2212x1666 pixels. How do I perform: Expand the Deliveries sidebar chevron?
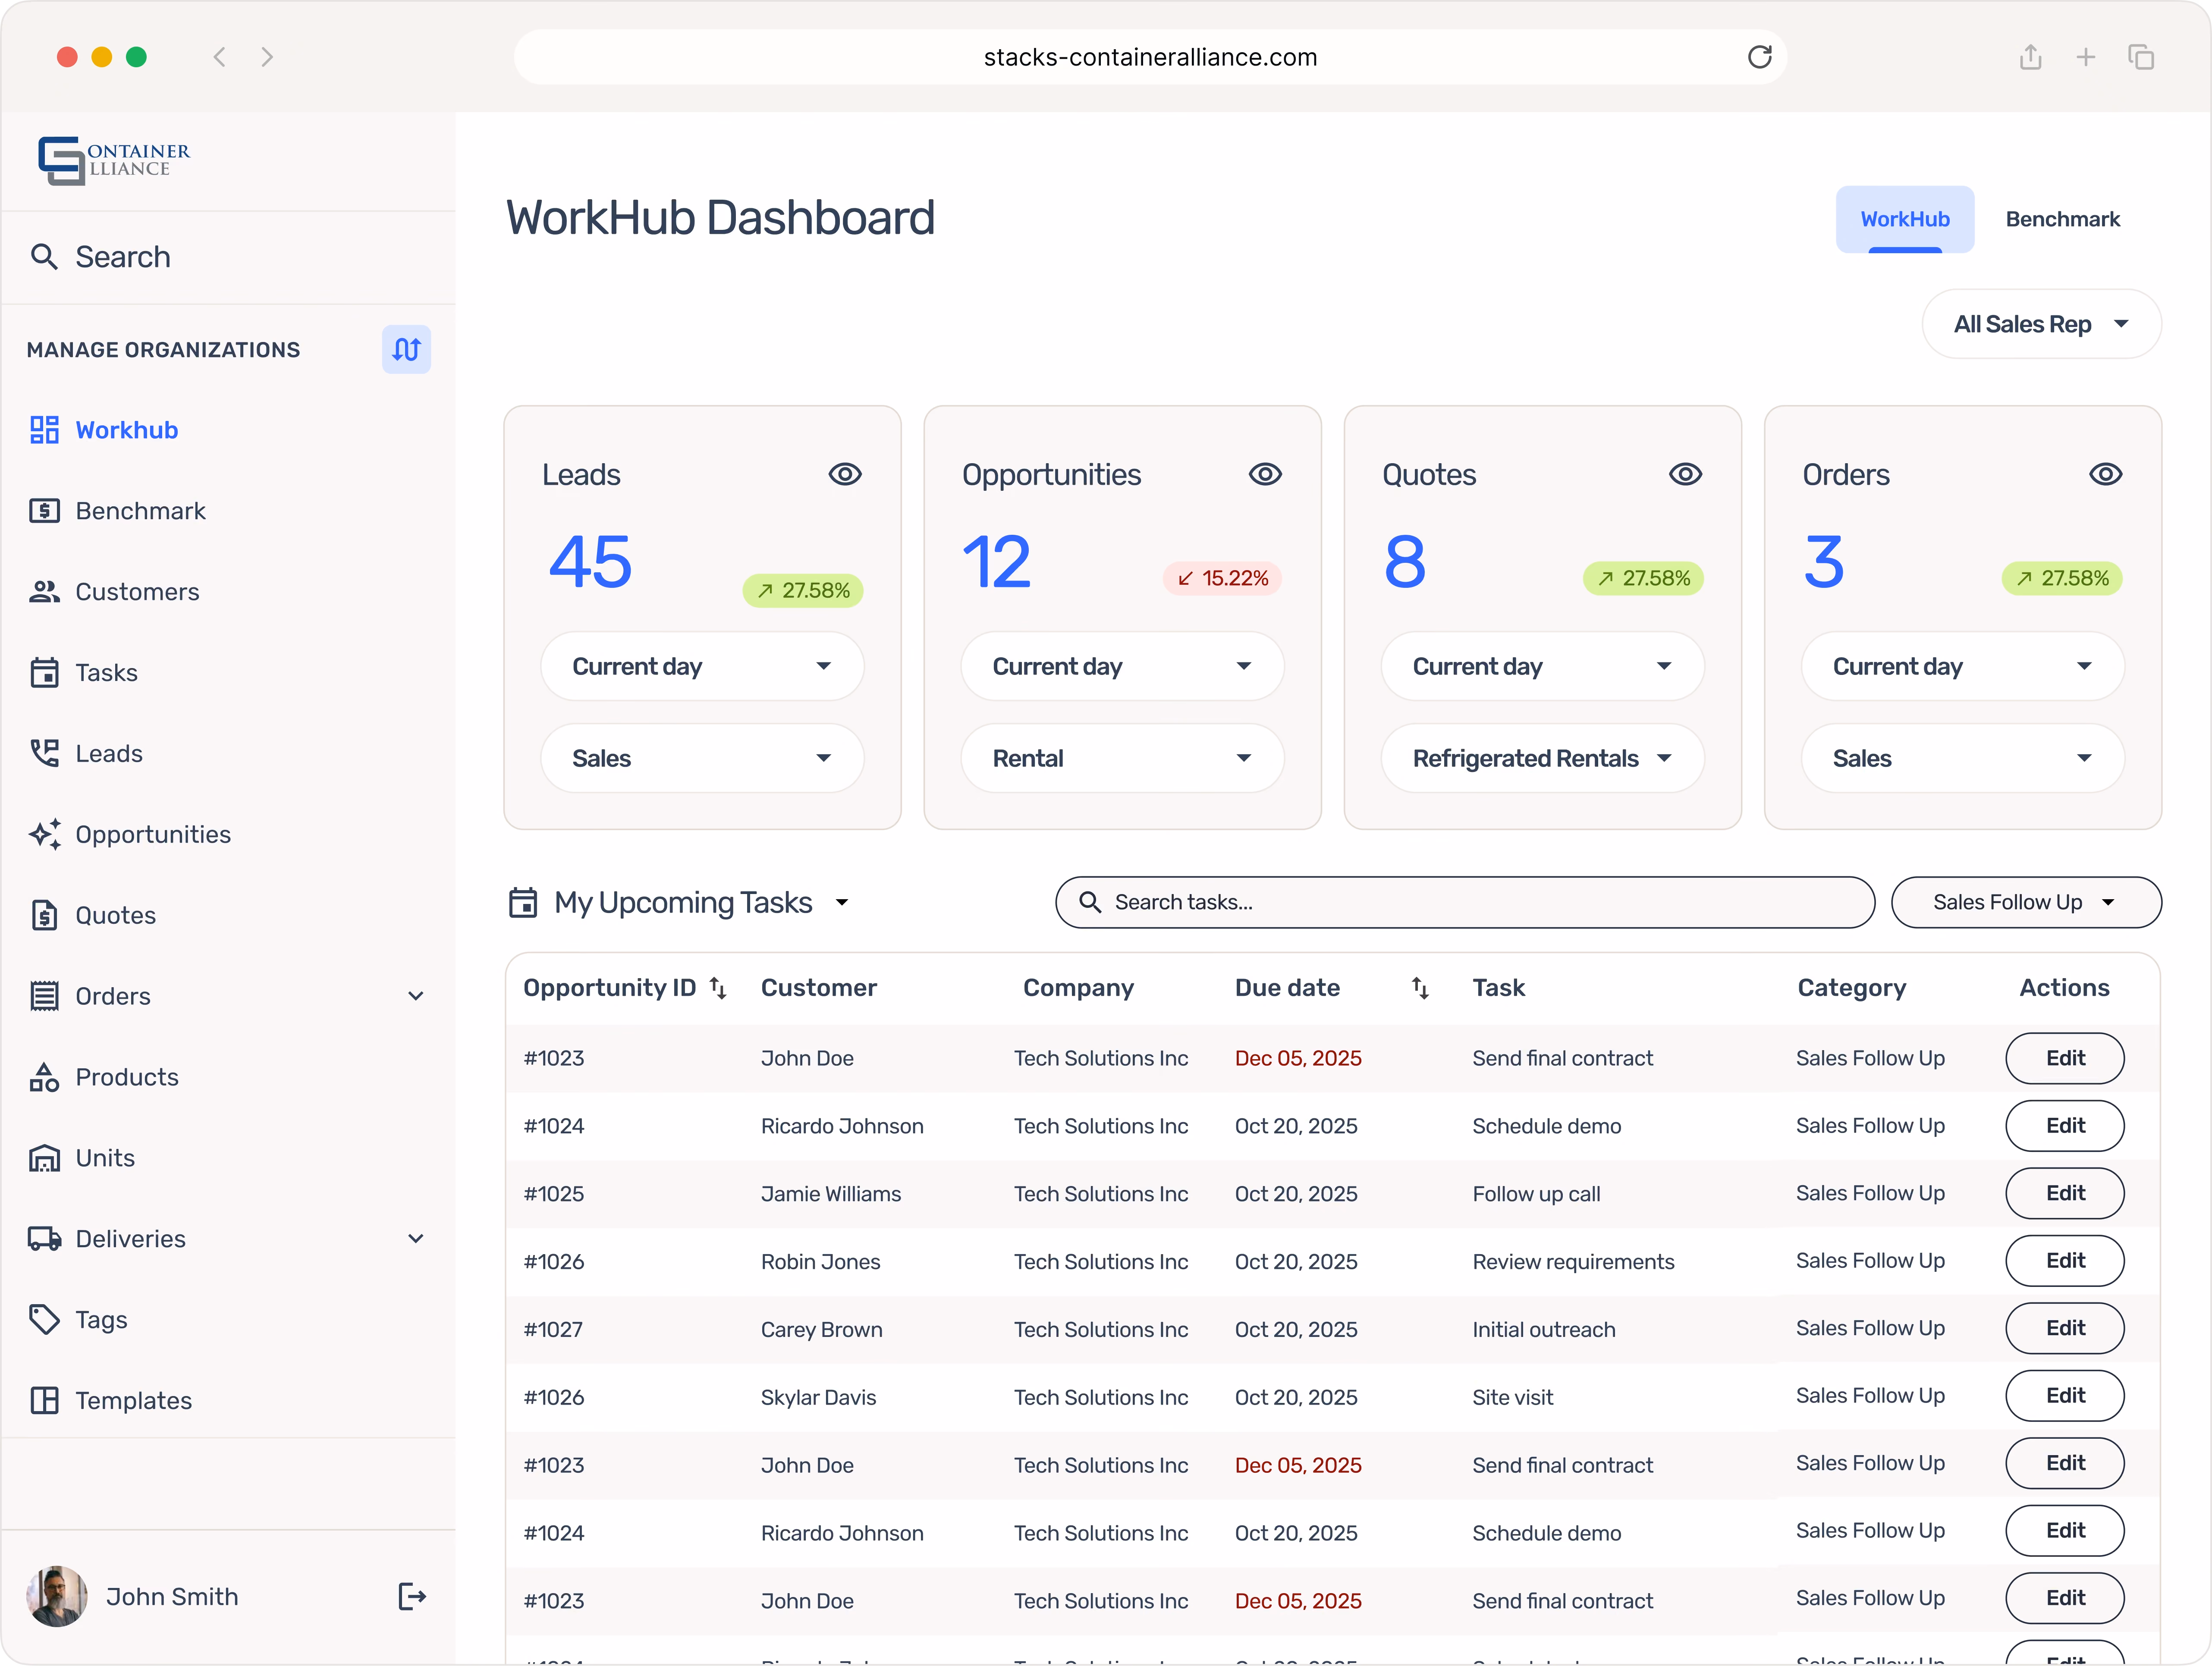[416, 1239]
